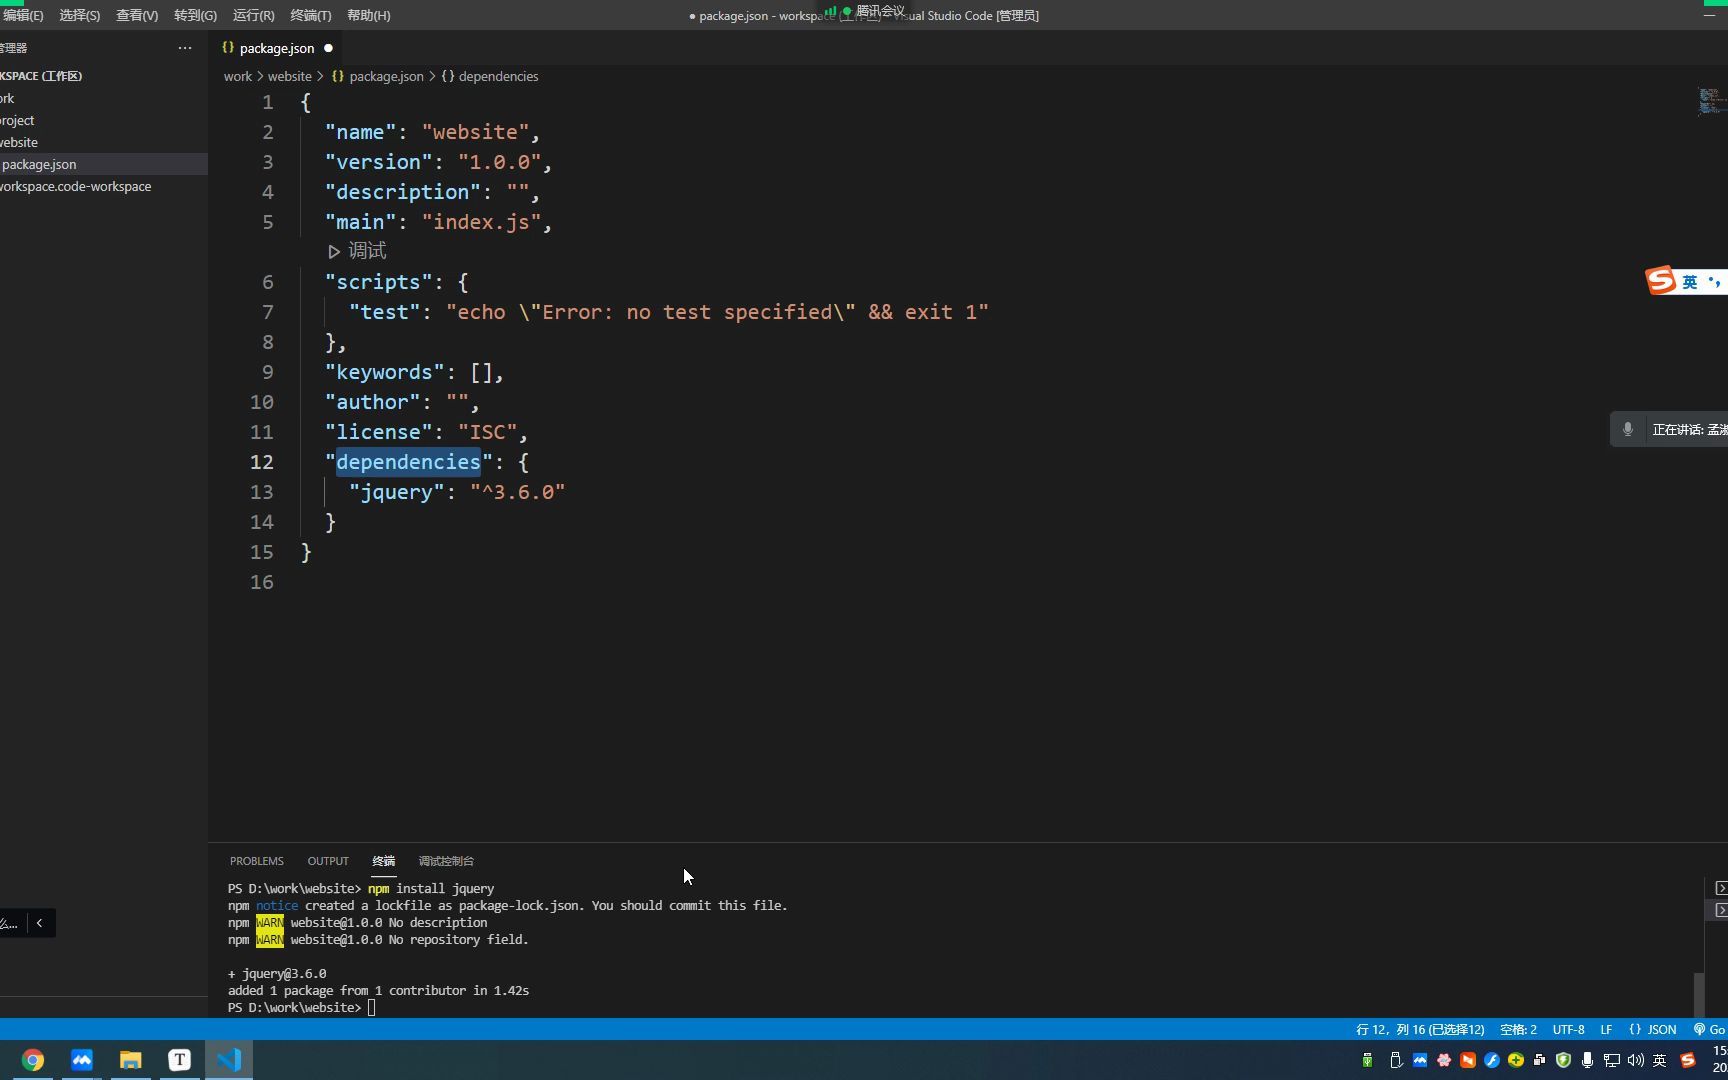Switch to the PROBLEMS panel tab
Viewport: 1728px width, 1080px height.
tap(256, 861)
